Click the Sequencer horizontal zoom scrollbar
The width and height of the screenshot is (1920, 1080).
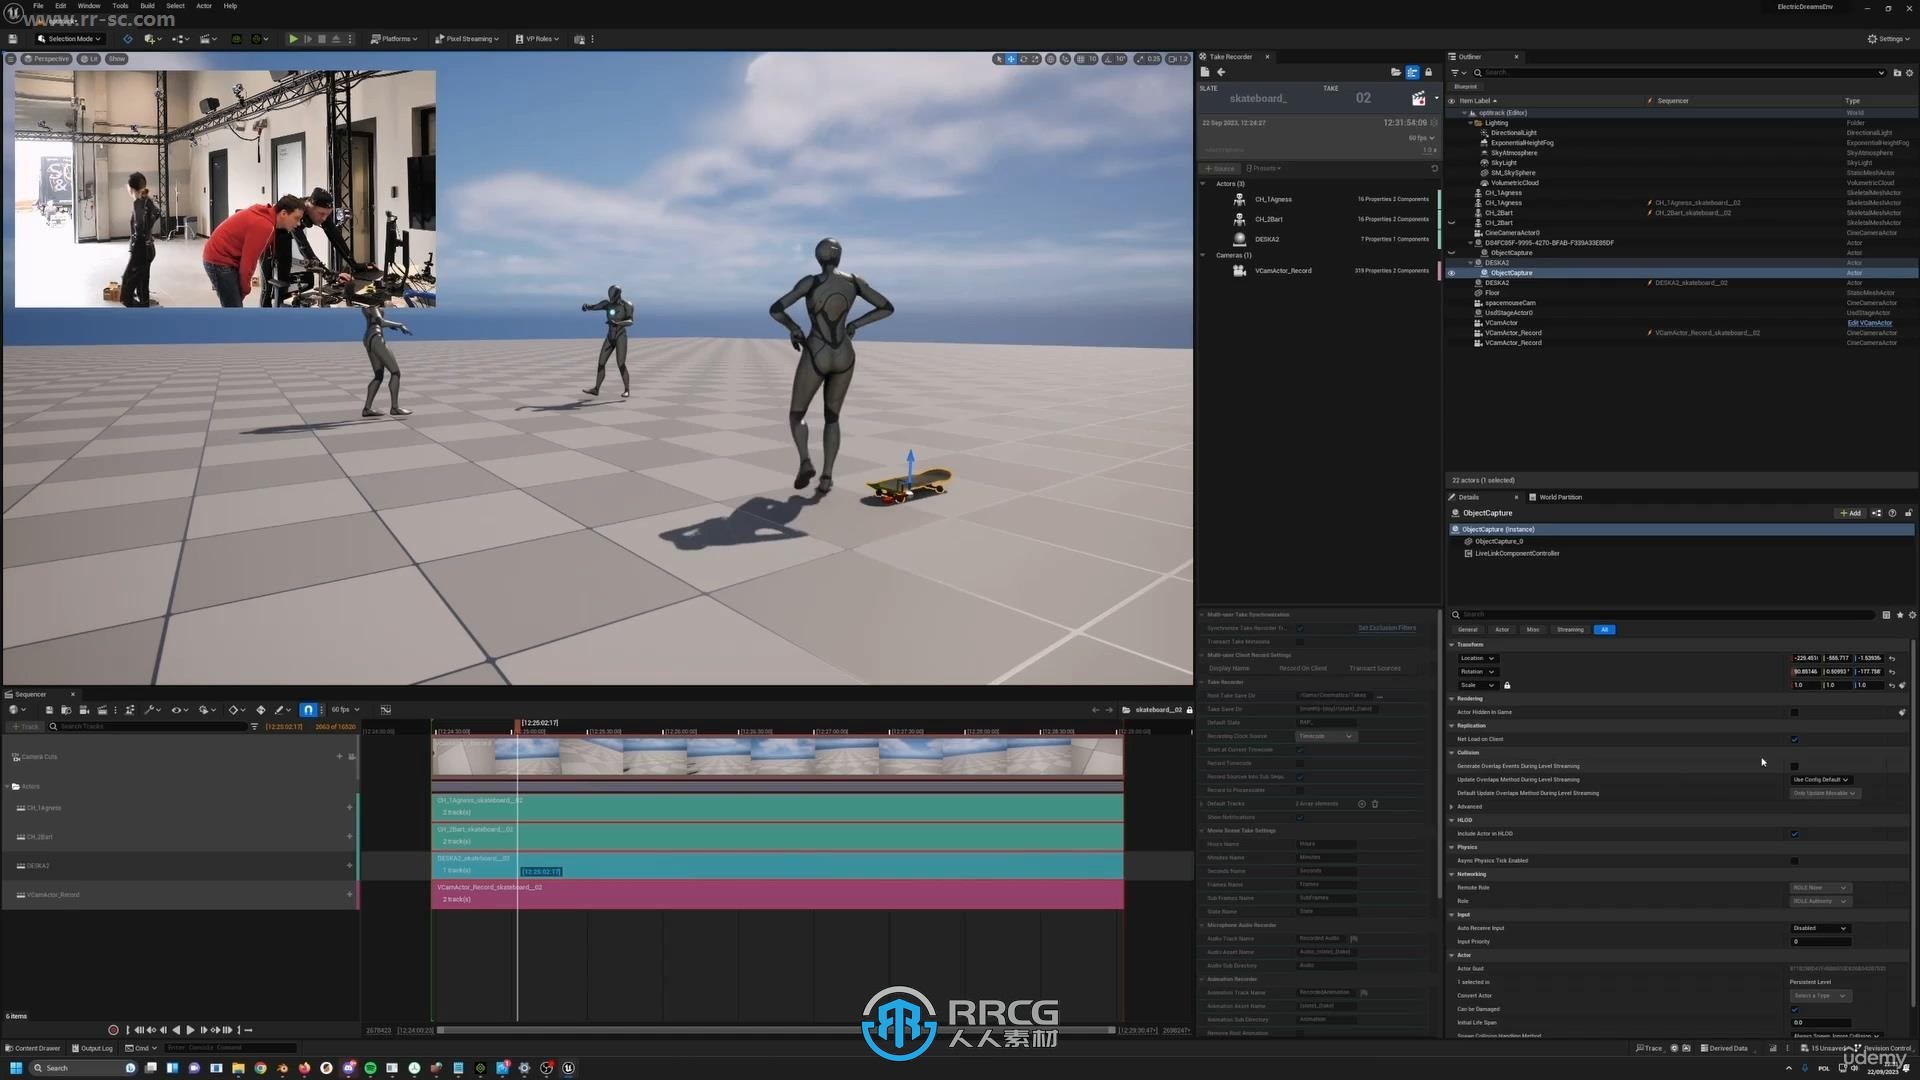coord(776,1030)
